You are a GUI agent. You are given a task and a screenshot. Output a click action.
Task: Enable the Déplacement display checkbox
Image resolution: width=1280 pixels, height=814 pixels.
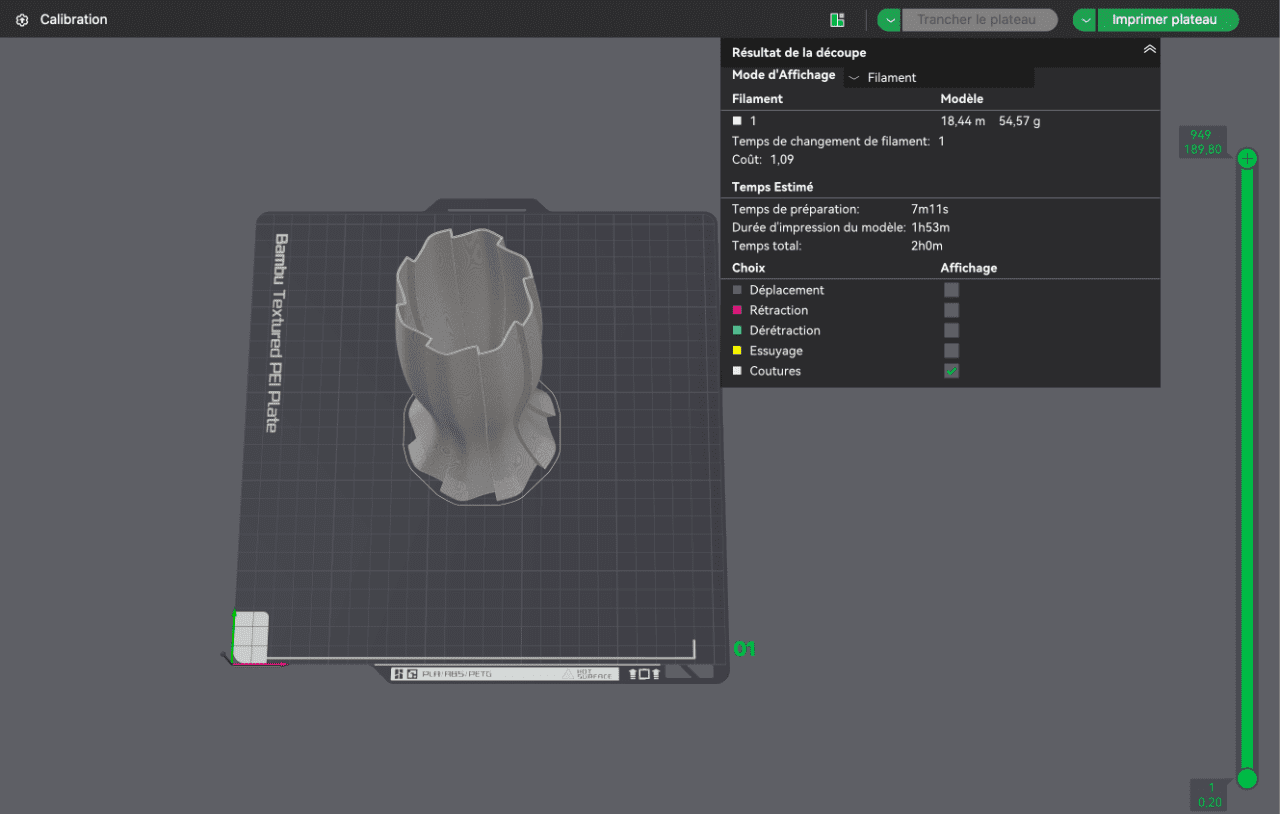click(x=951, y=290)
